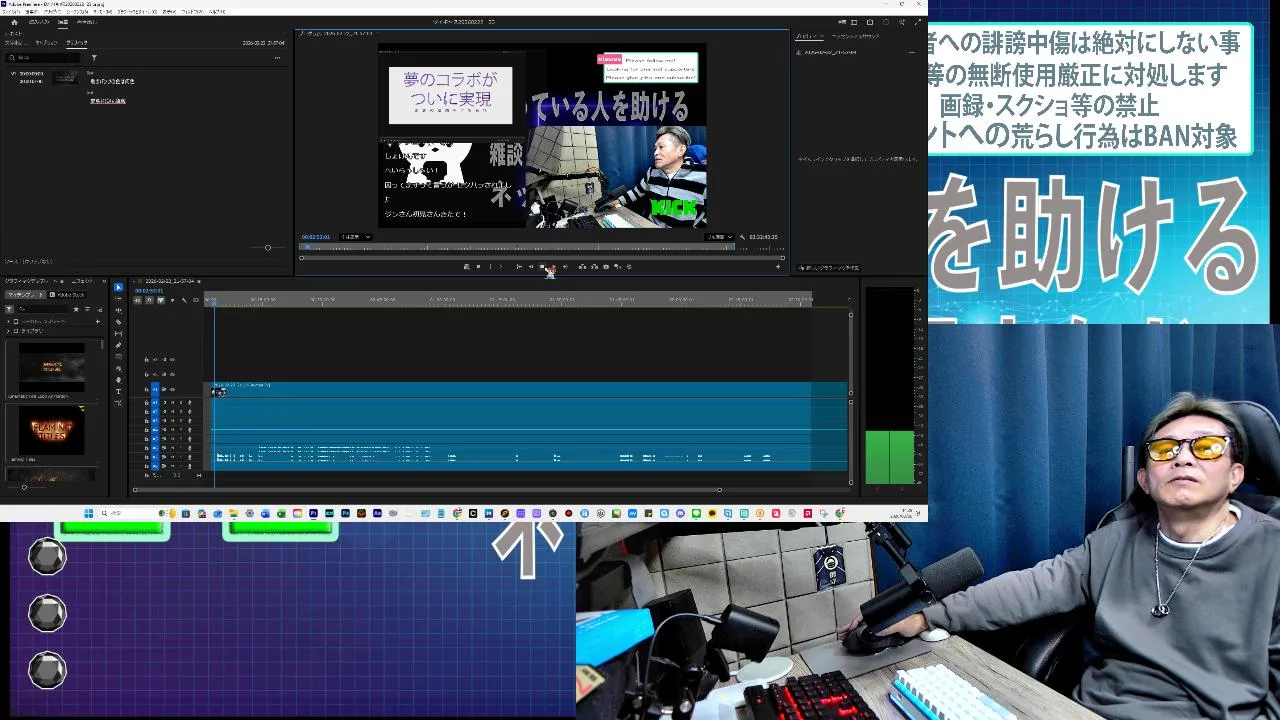Mute audio track A1
This screenshot has width=1280, height=720.
[x=172, y=402]
